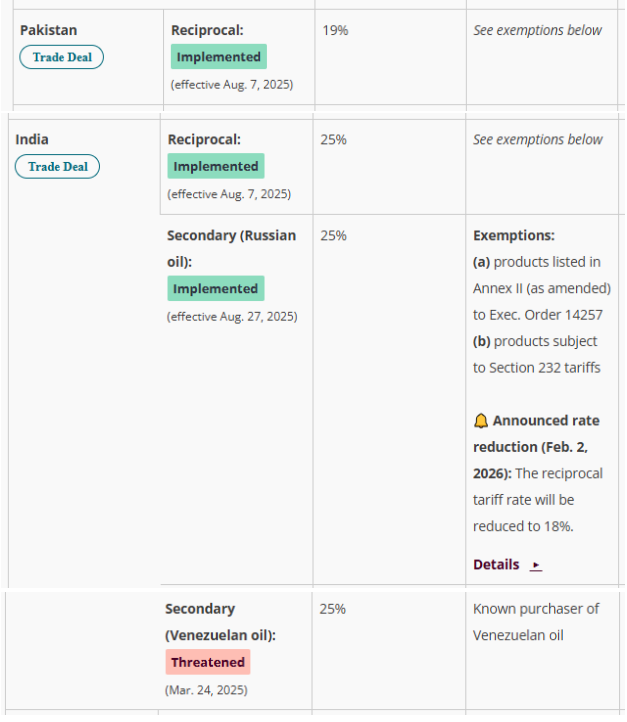Click India's Trade Deal badge

(x=57, y=166)
